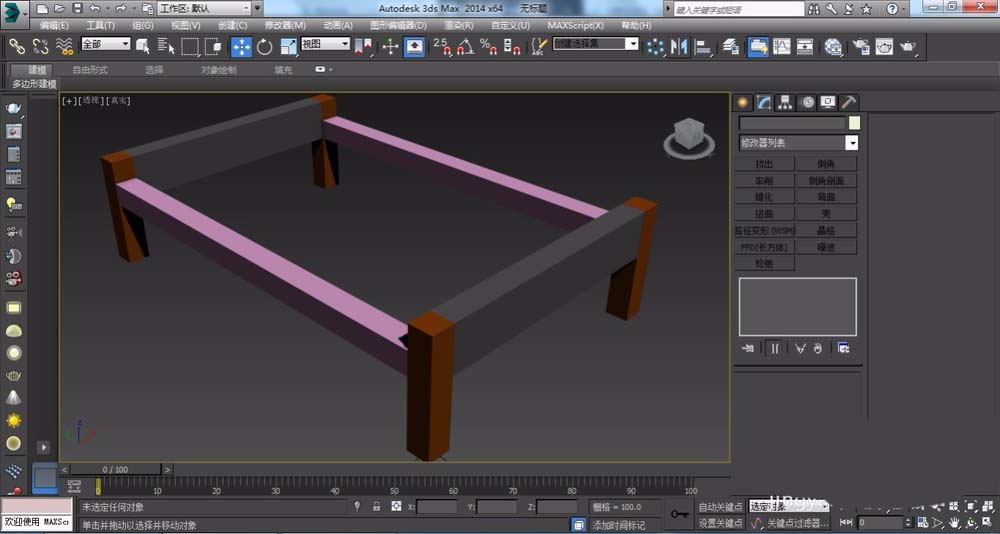The height and width of the screenshot is (534, 1000).
Task: Click Edit Named Selection Sets icon
Action: tap(539, 47)
